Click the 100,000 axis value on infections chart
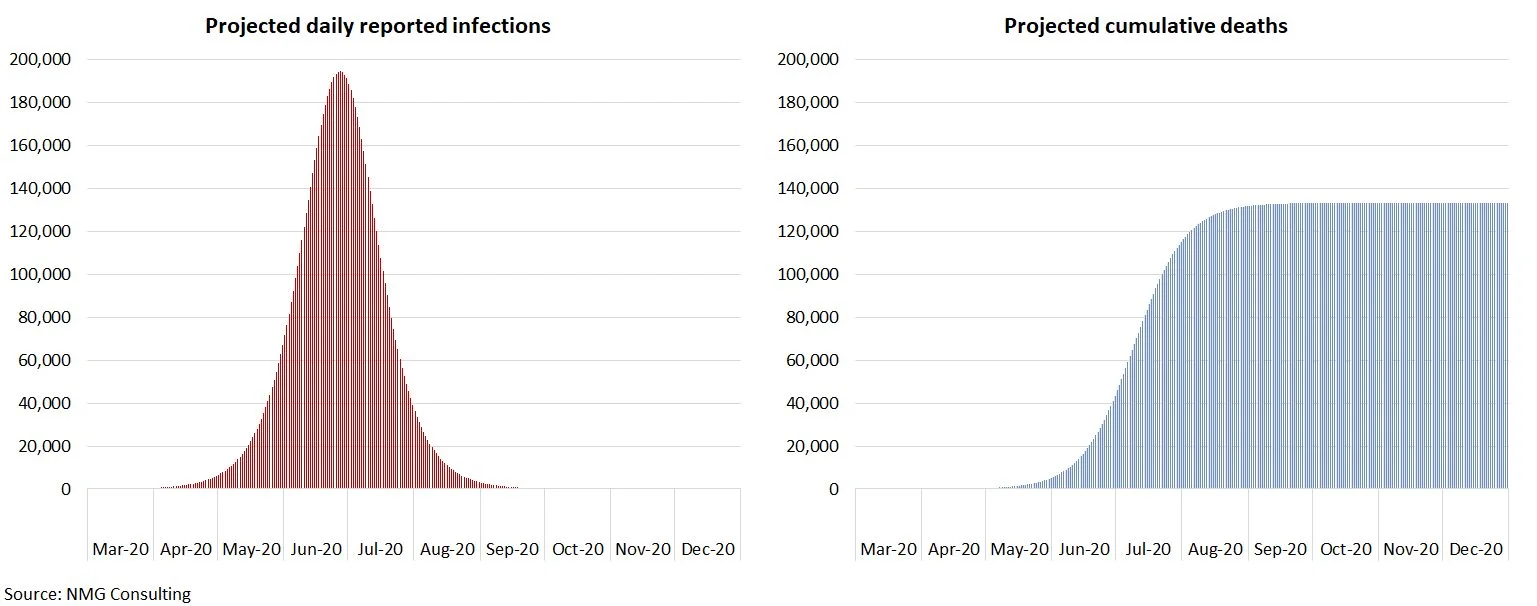This screenshot has width=1537, height=606. click(40, 274)
